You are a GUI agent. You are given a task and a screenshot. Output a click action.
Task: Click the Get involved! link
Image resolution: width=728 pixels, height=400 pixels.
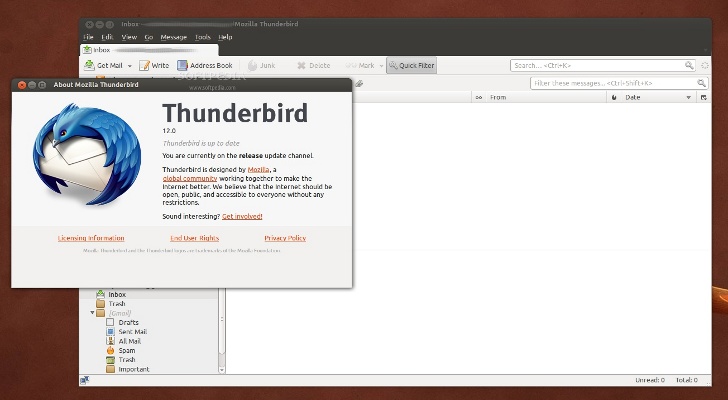pyautogui.click(x=242, y=216)
